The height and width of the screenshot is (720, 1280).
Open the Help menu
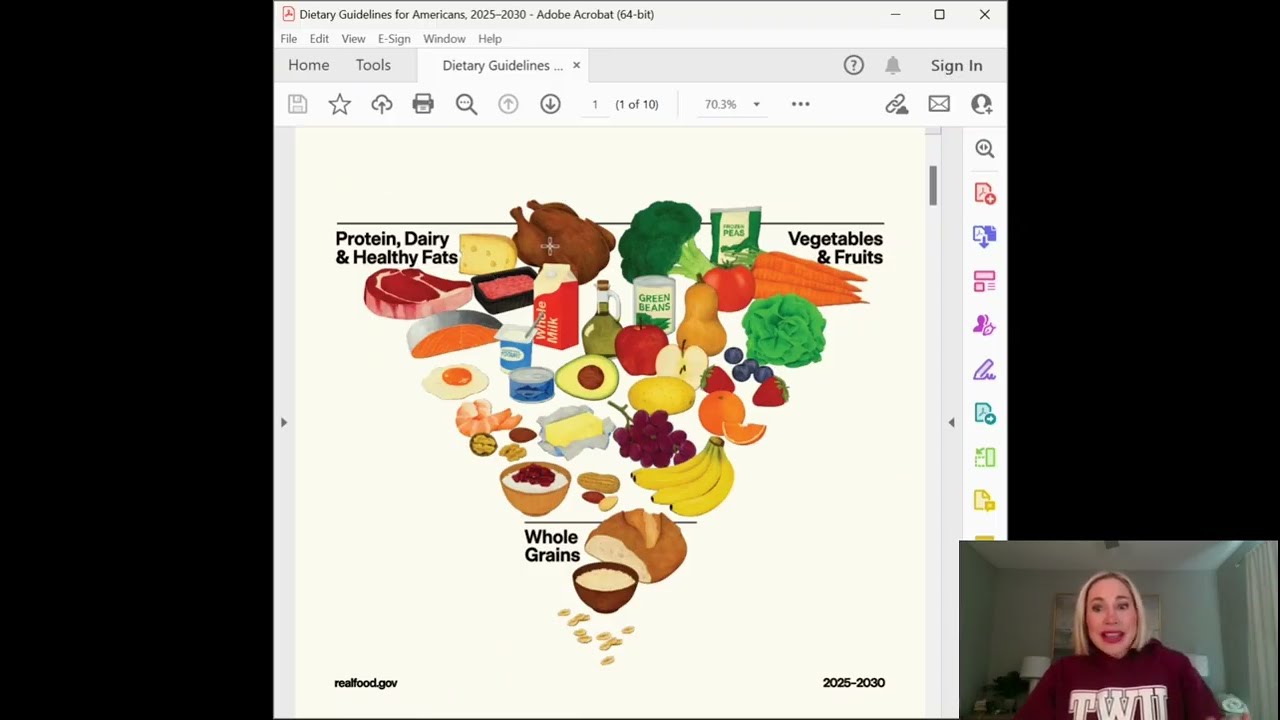pos(490,39)
